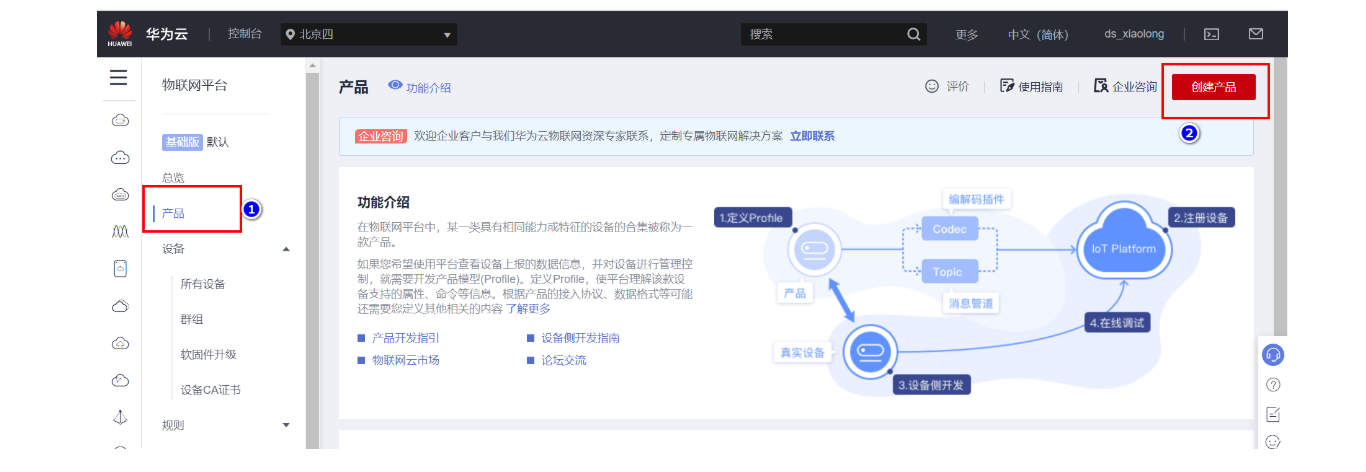The height and width of the screenshot is (472, 1366).
Task: Click the Huawei logo
Action: (x=120, y=34)
